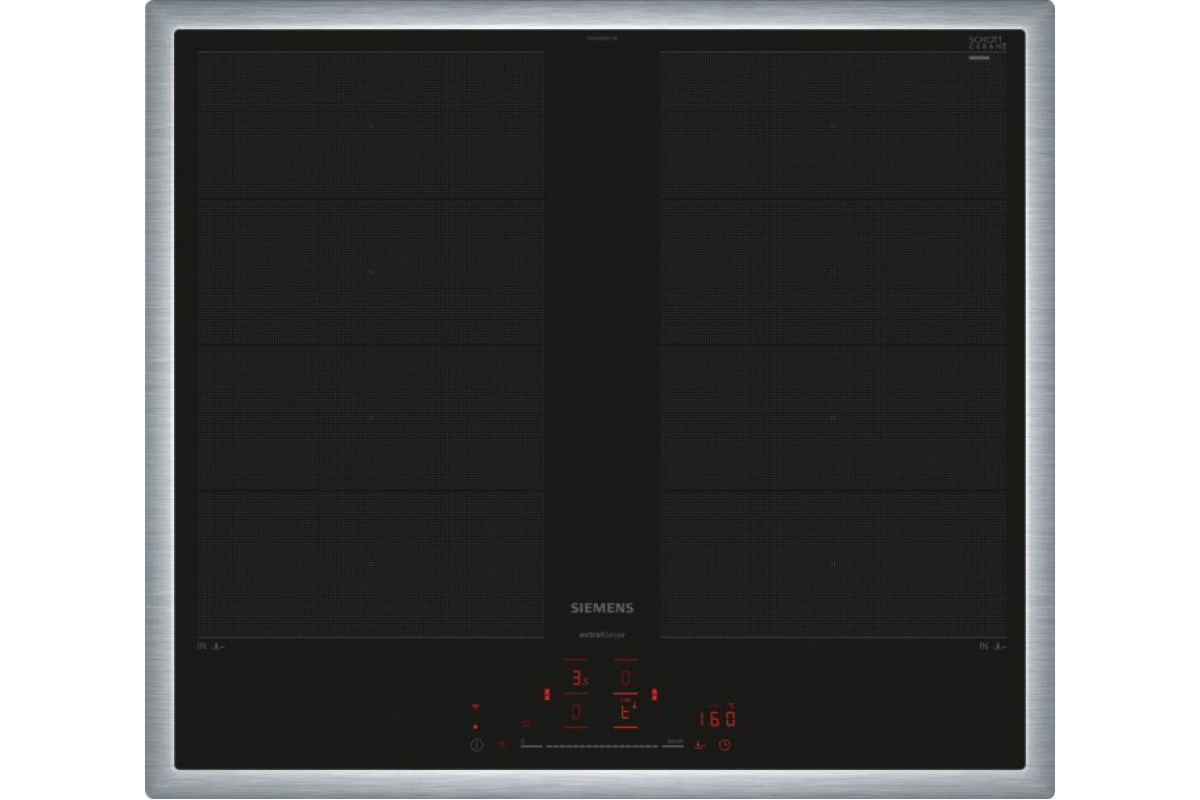Set slider to the boost end

[x=673, y=745]
